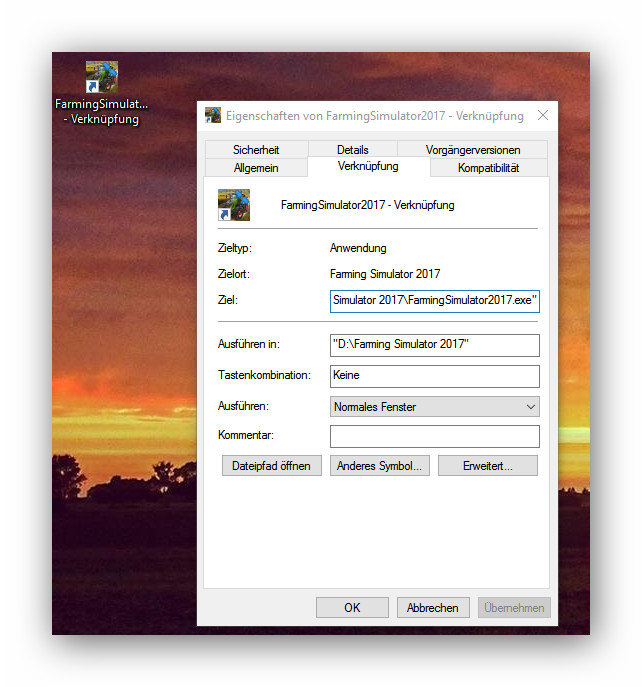Open the Erweitert... settings button
Viewport: 642px width, 687px height.
pos(487,466)
